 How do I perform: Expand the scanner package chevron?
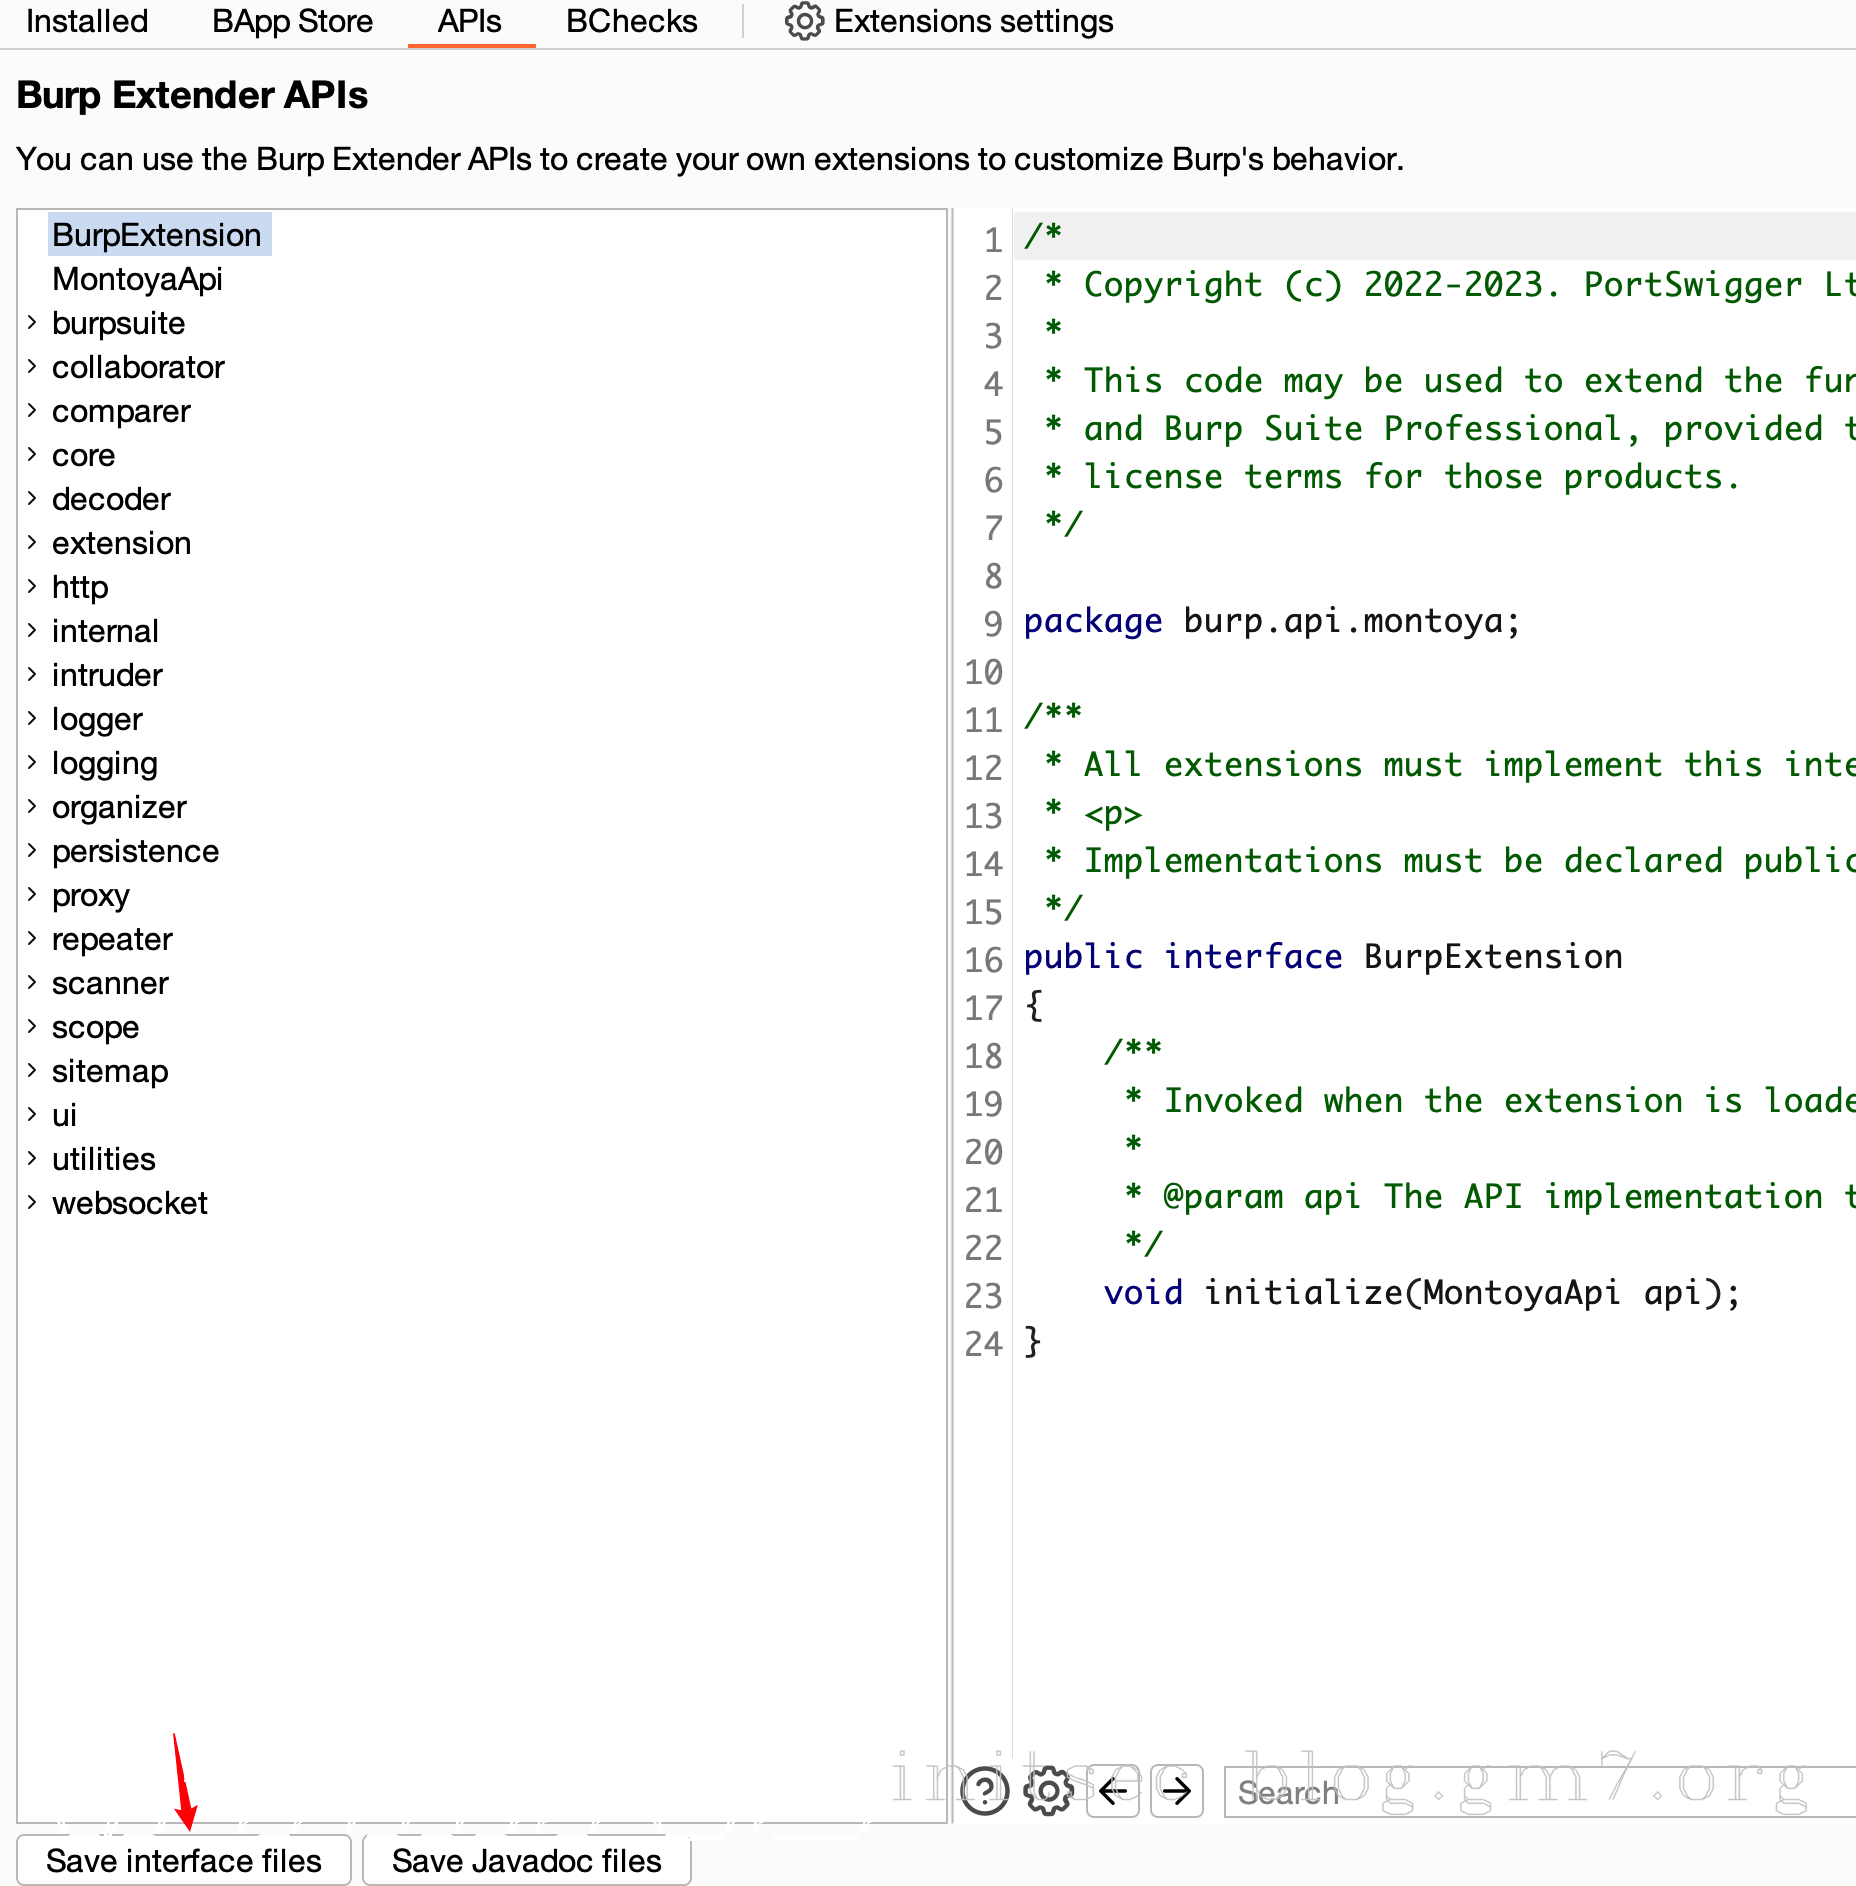(32, 982)
